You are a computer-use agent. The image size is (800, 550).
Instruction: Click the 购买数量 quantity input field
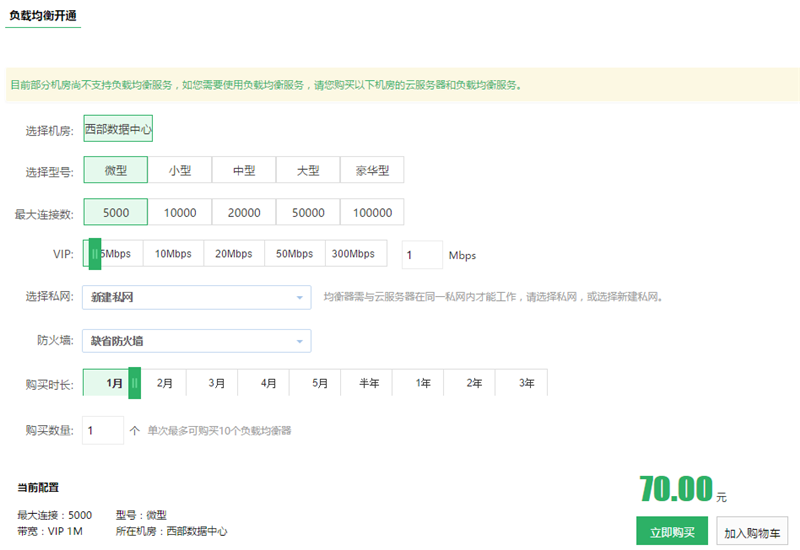coord(103,430)
